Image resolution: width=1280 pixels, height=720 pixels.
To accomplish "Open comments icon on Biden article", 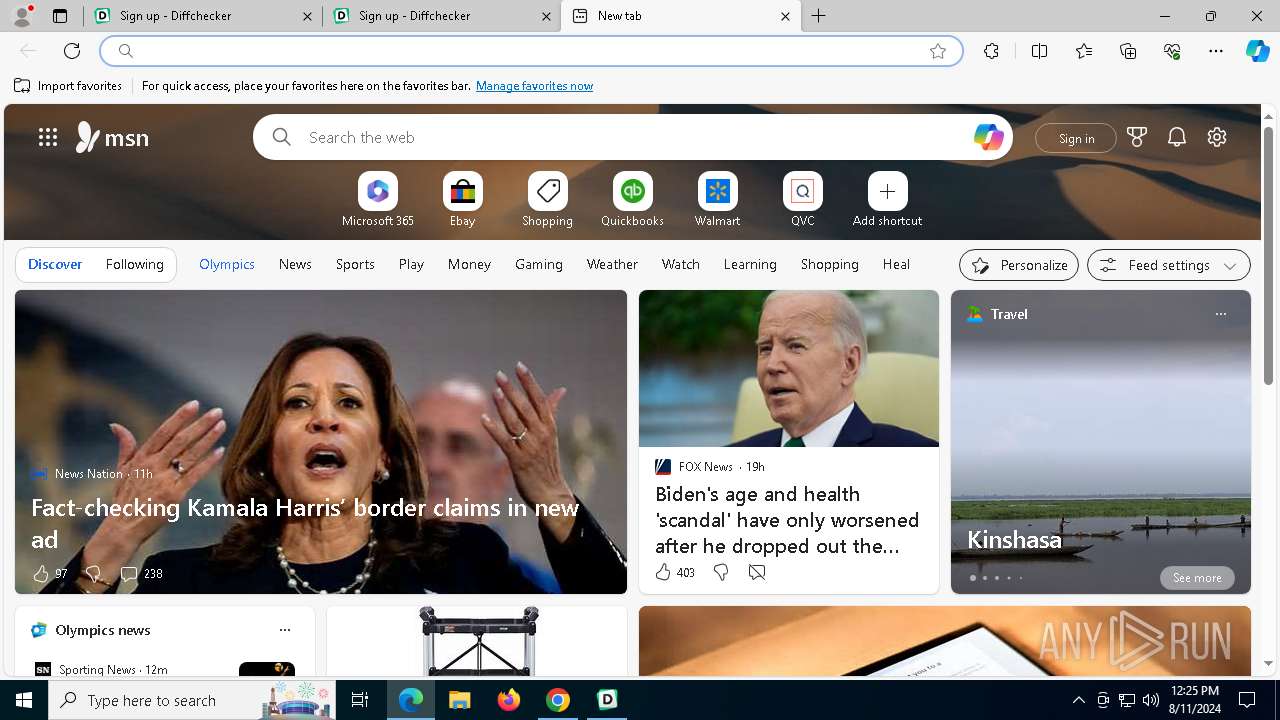I will coord(757,572).
